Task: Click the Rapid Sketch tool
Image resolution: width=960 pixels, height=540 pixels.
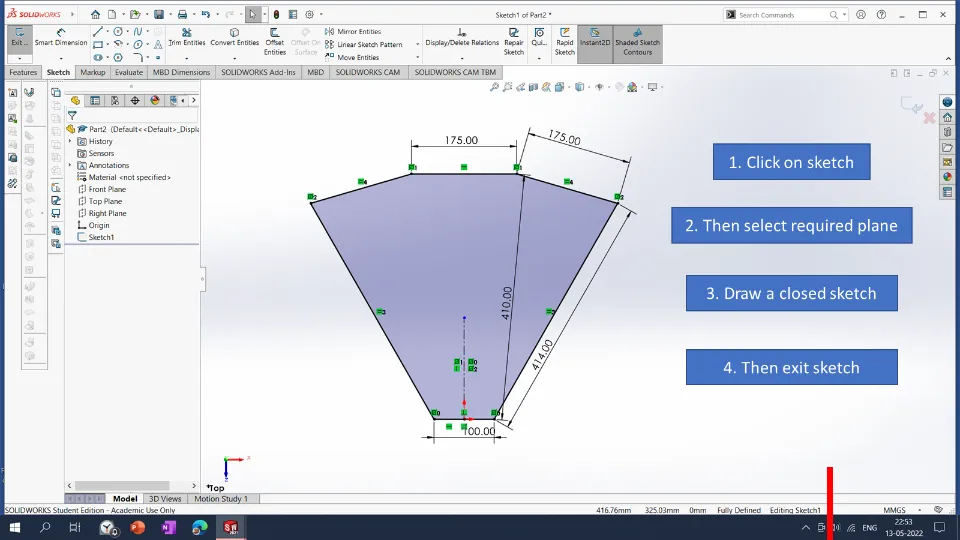Action: [x=564, y=42]
